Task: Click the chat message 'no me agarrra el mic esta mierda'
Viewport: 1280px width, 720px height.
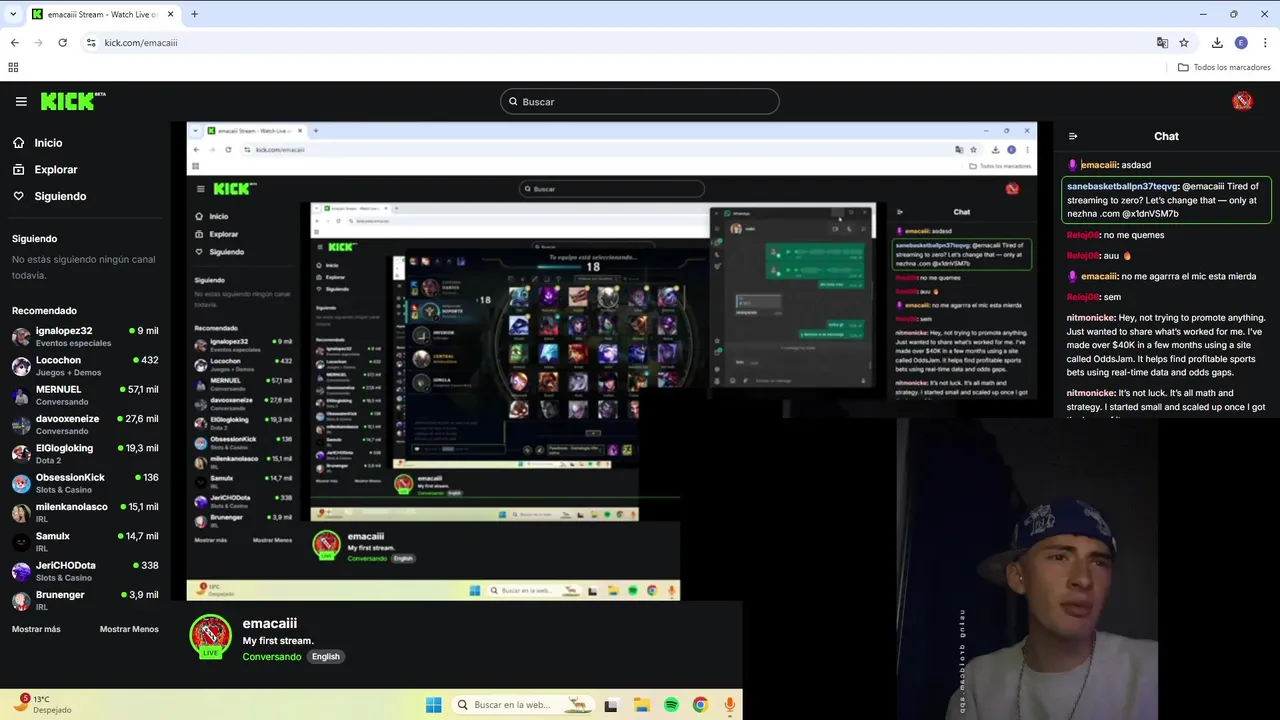Action: [1189, 276]
